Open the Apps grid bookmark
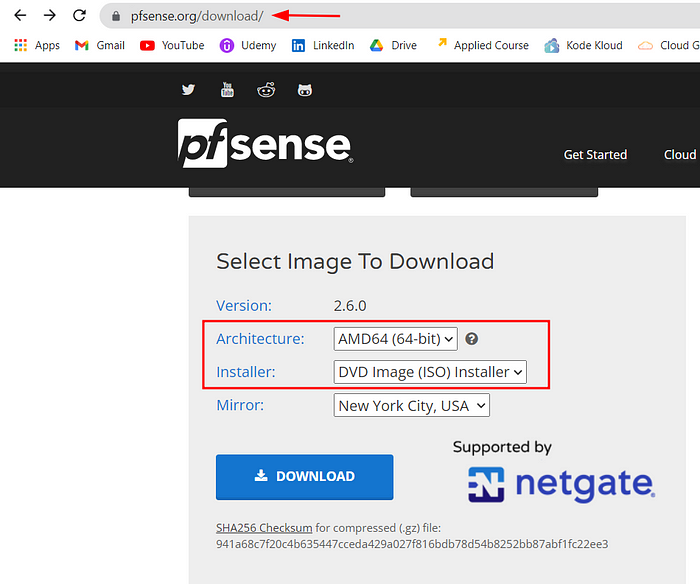700x584 pixels. (x=37, y=45)
